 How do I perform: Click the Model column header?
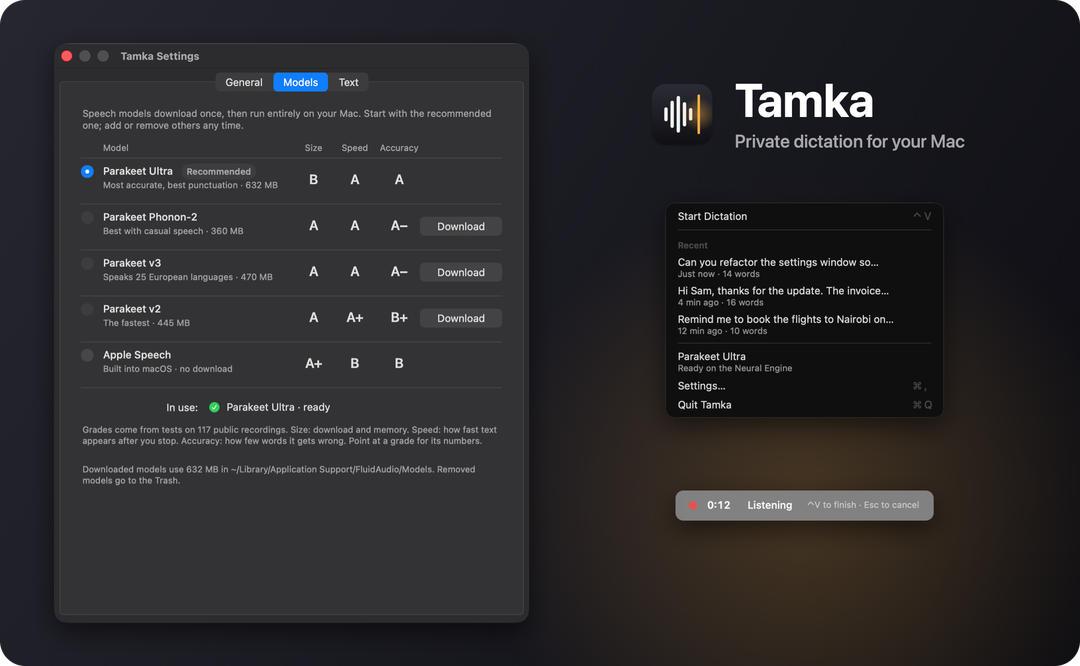pyautogui.click(x=116, y=148)
